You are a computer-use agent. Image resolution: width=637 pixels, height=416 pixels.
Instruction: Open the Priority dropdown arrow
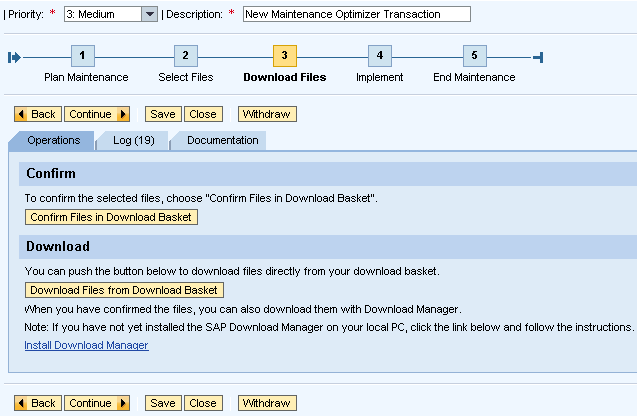150,14
